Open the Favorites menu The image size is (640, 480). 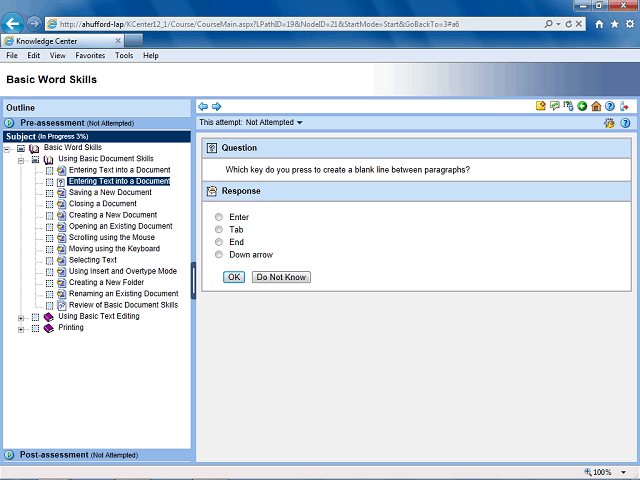click(x=90, y=56)
